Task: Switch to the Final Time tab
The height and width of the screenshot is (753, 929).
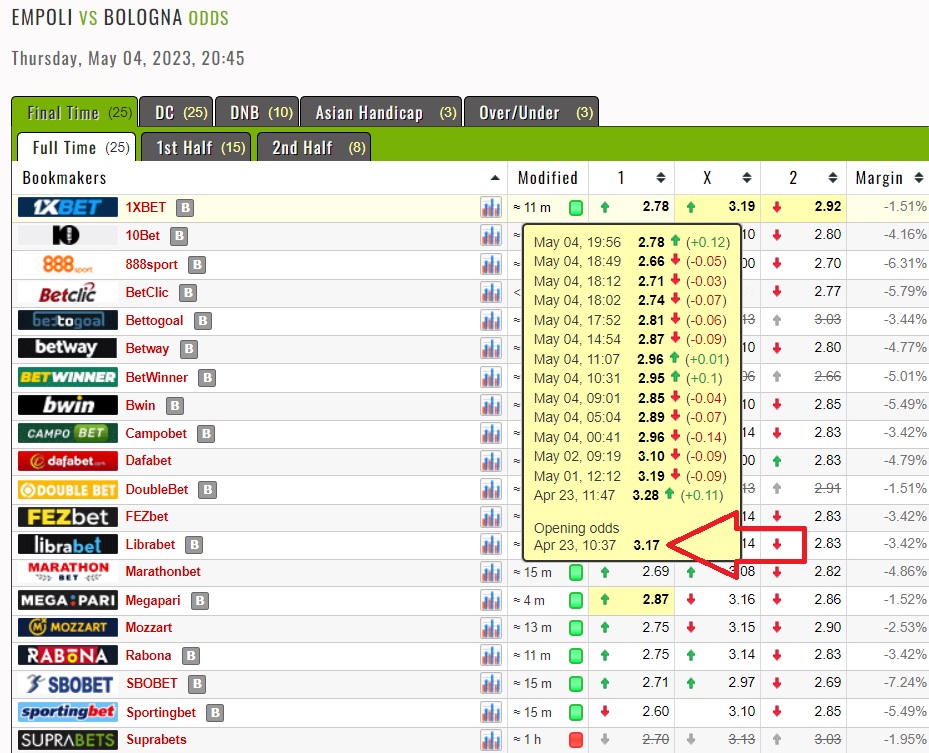Action: (75, 113)
